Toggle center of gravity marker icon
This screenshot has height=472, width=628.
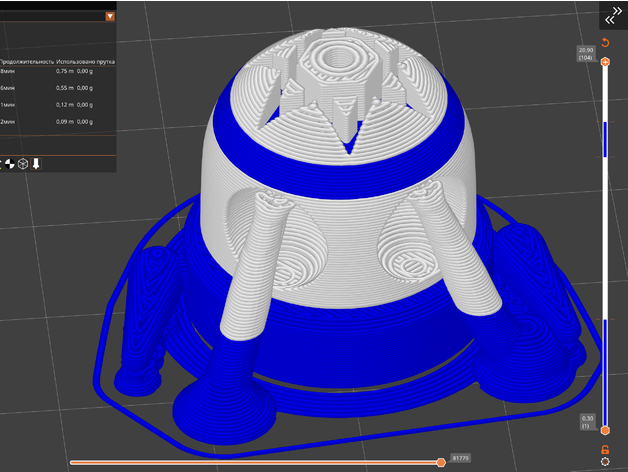coord(9,163)
